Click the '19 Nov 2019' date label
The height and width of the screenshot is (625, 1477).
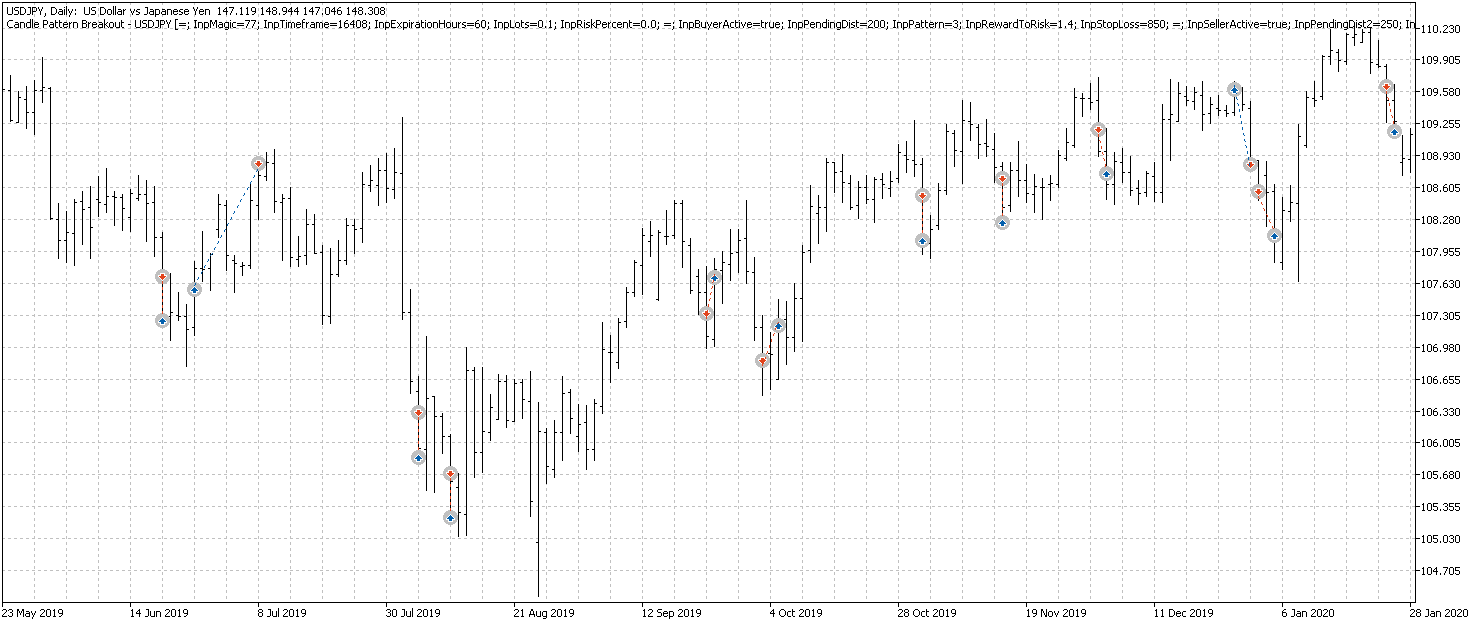tap(1056, 613)
